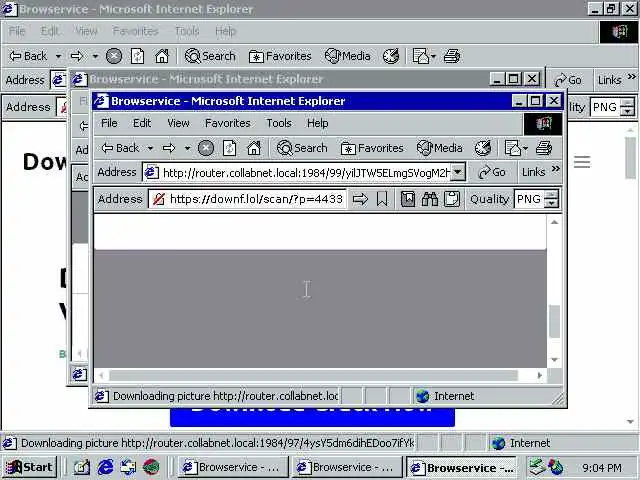Click Go button in rearmost window
Image resolution: width=640 pixels, height=480 pixels.
(568, 80)
